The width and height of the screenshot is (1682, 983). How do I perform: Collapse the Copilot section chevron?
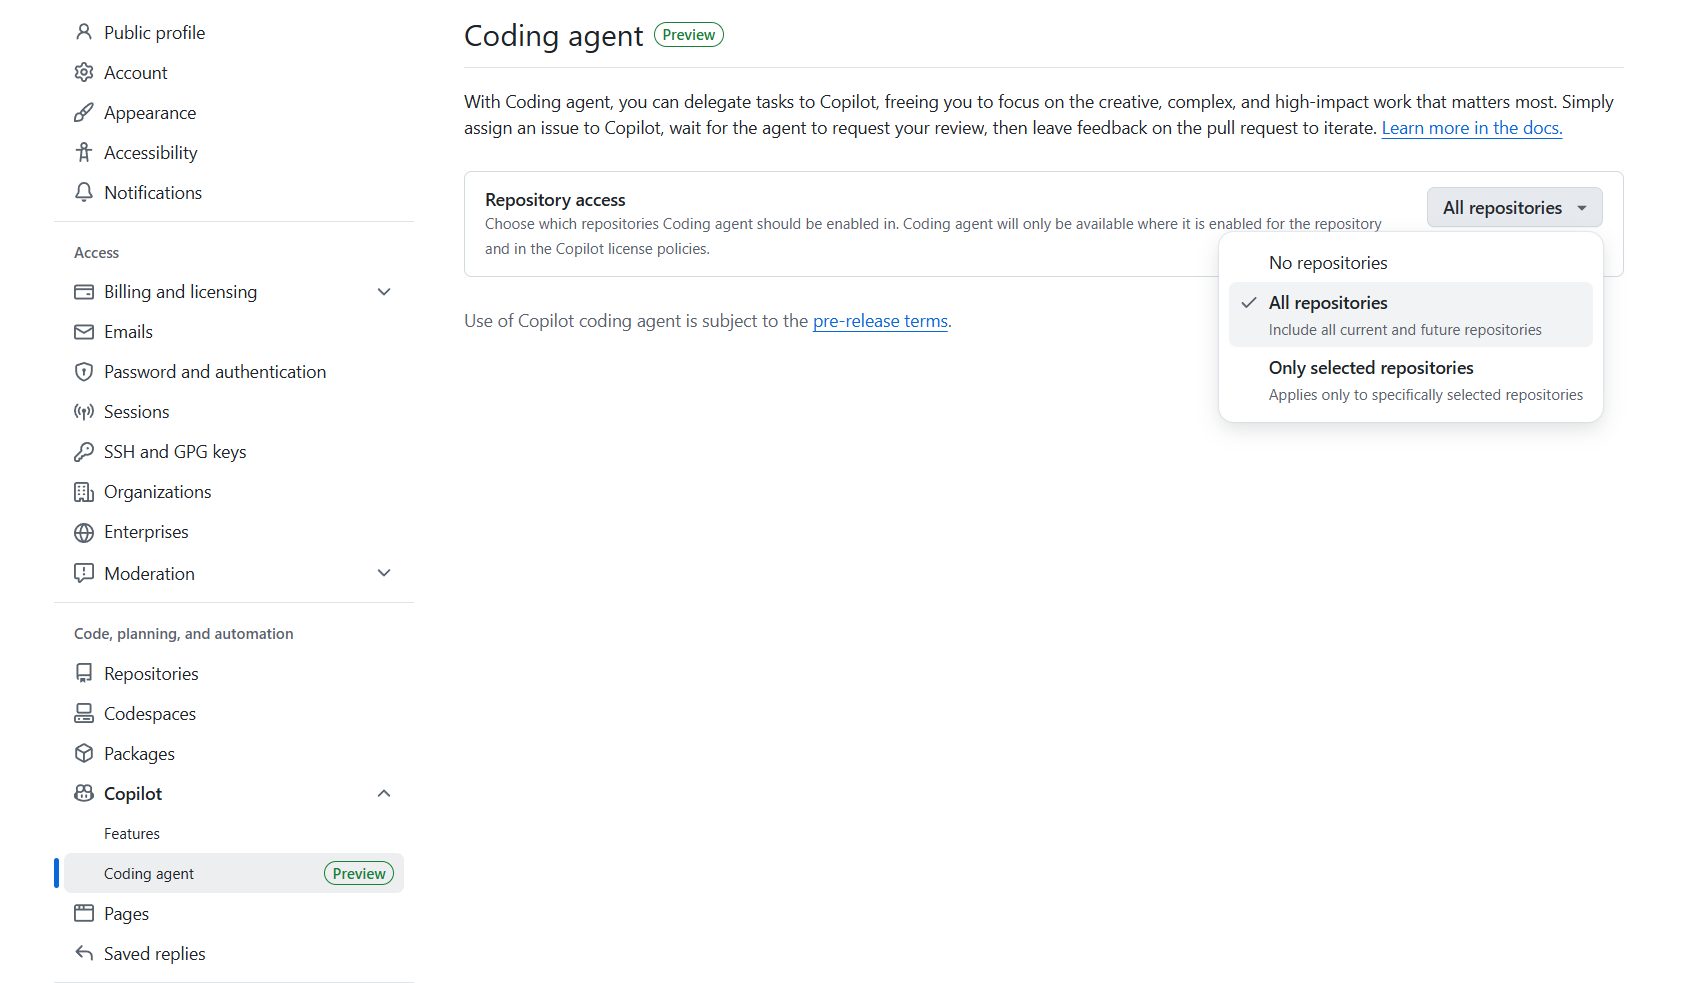tap(384, 792)
